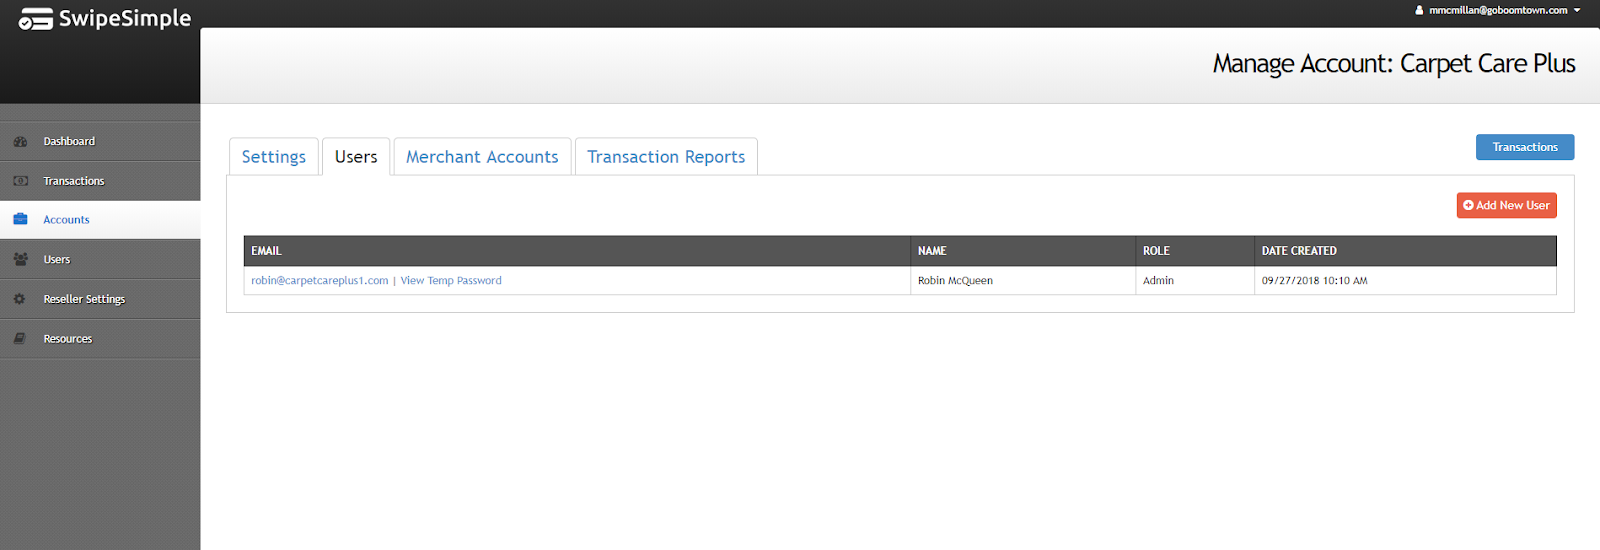Go to Transactions in the sidebar
The width and height of the screenshot is (1600, 550).
click(x=100, y=181)
